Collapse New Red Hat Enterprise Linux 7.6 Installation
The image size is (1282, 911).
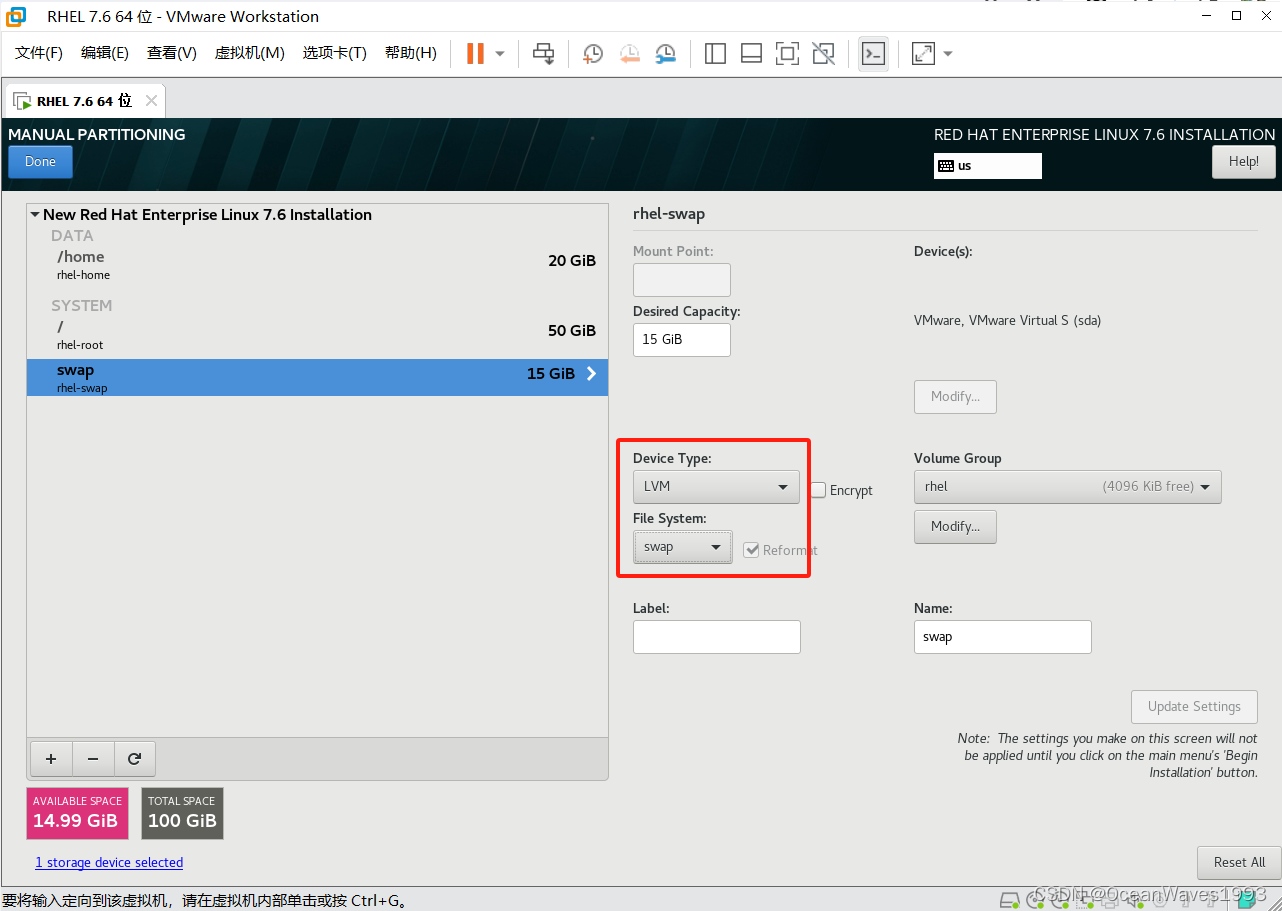tap(35, 214)
